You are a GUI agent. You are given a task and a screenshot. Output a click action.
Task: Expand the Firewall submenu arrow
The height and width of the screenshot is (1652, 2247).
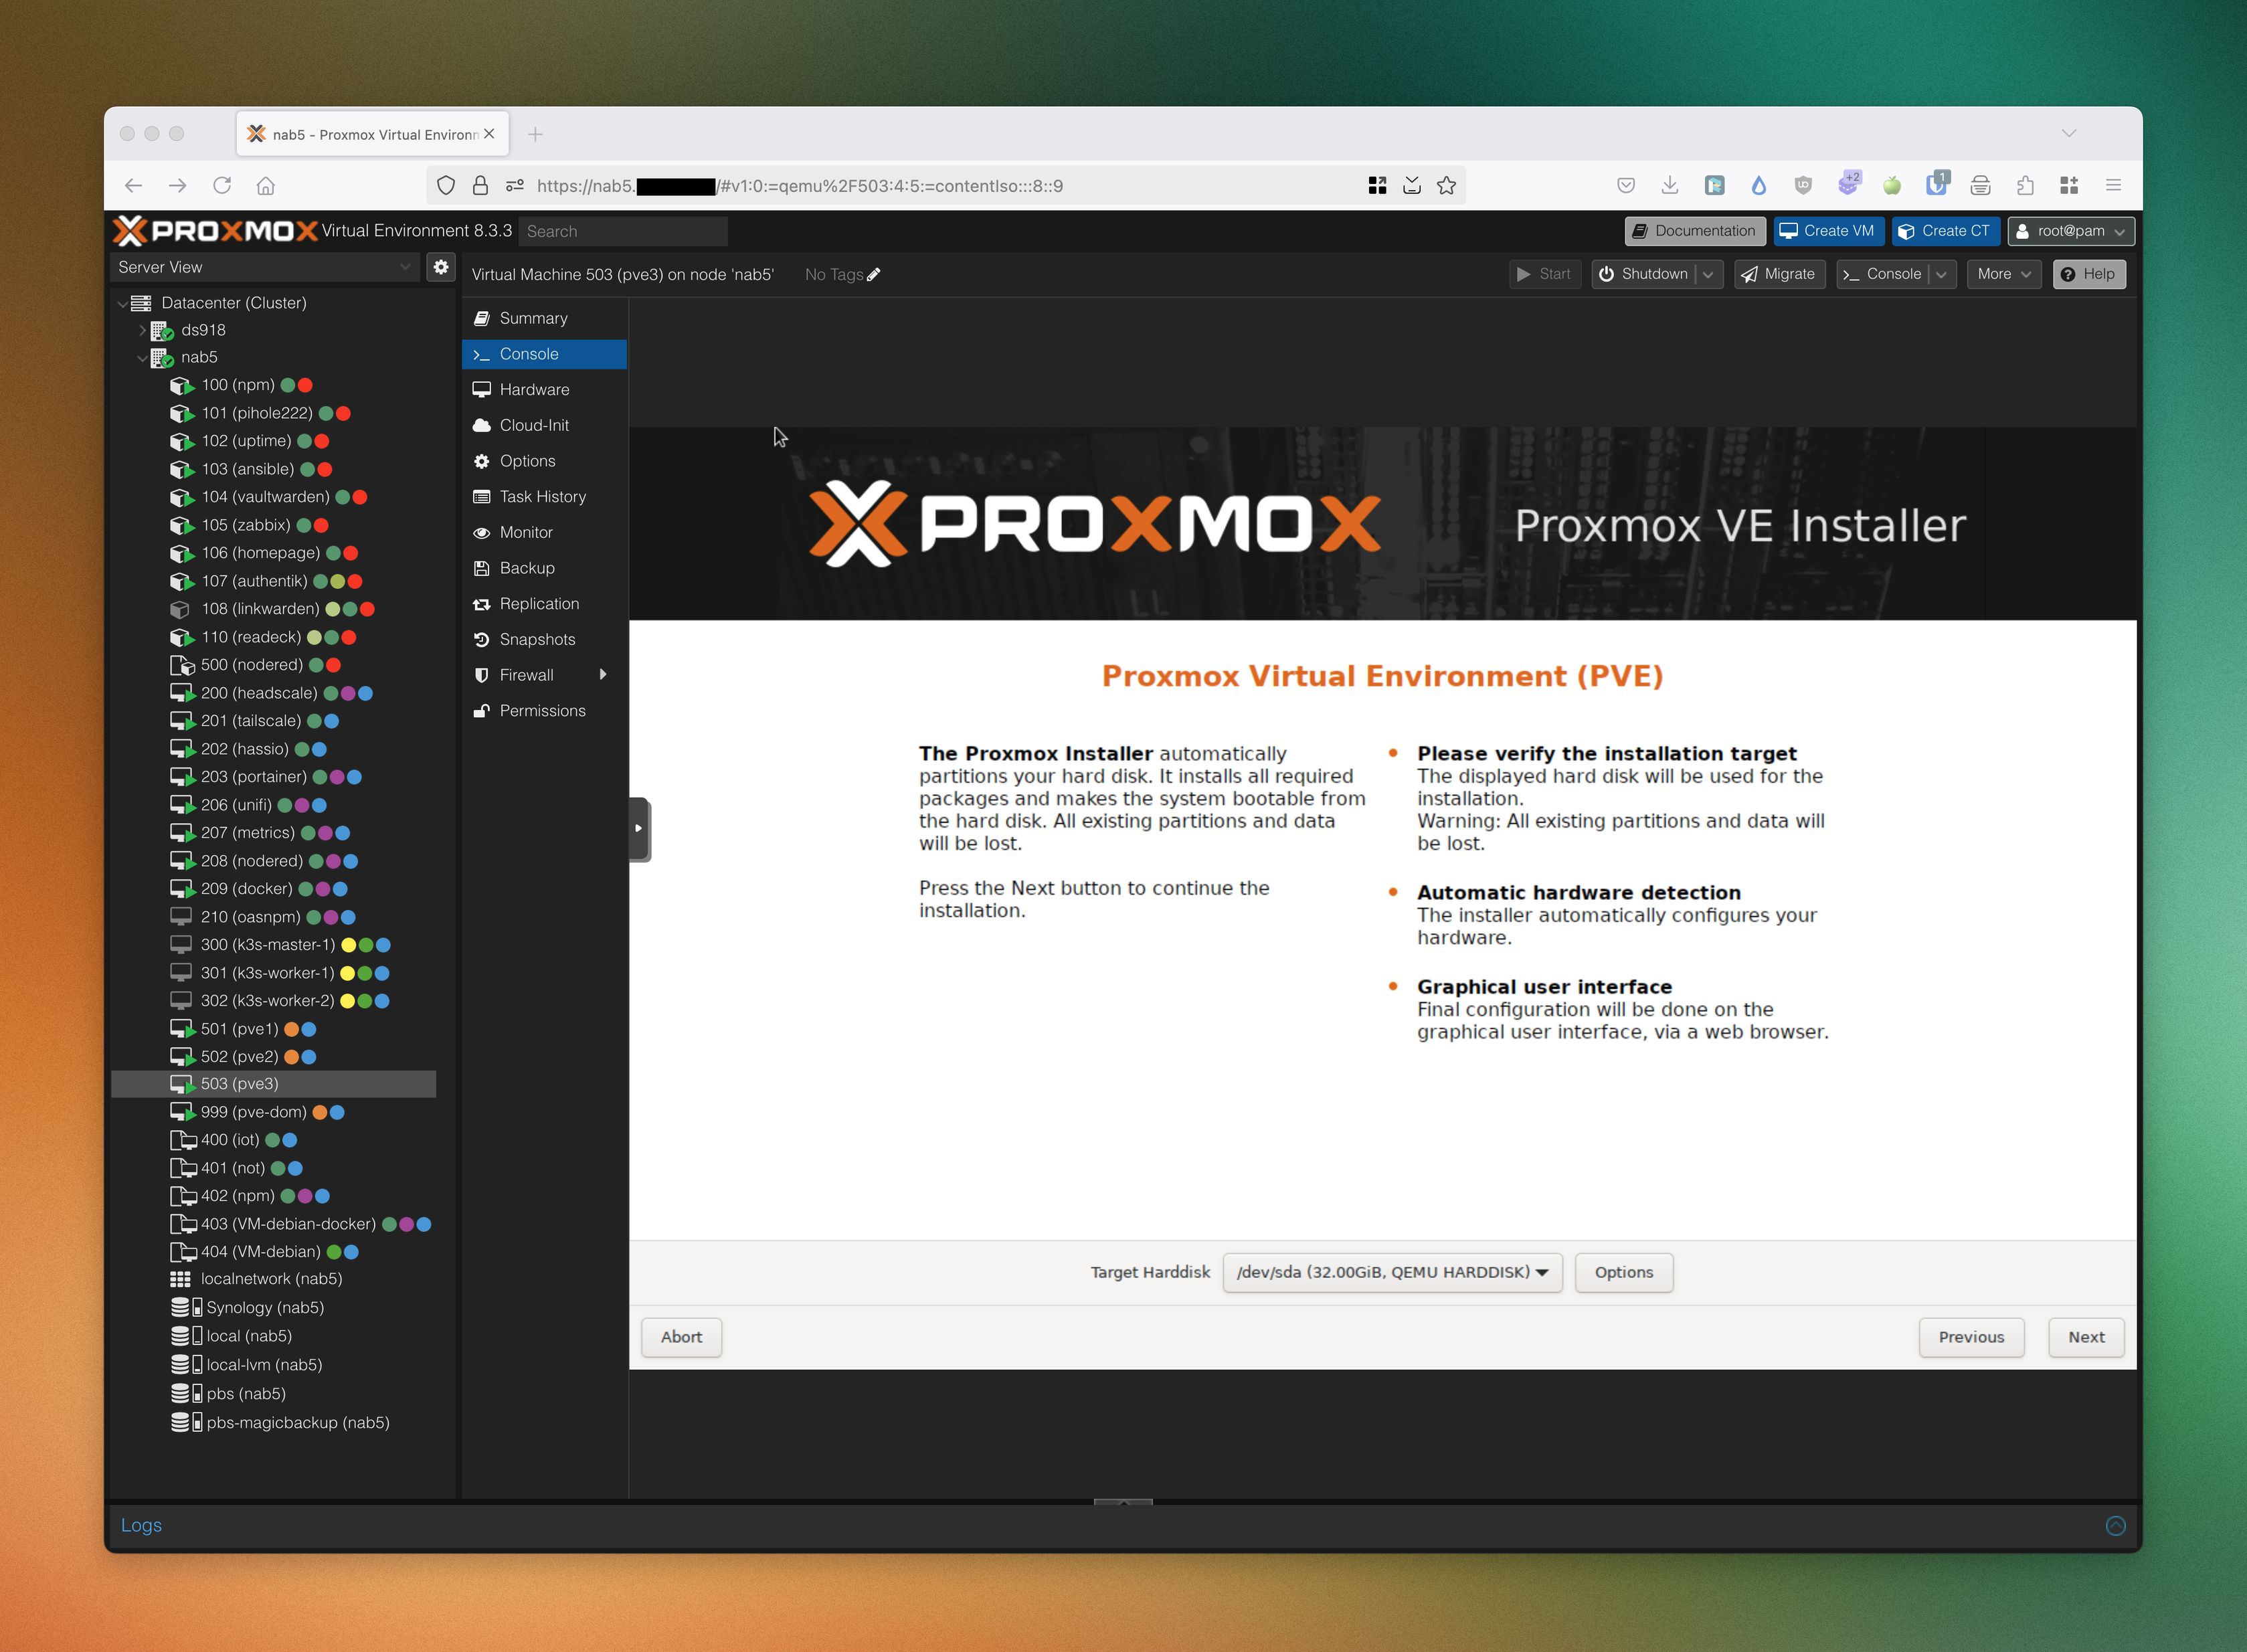[603, 675]
